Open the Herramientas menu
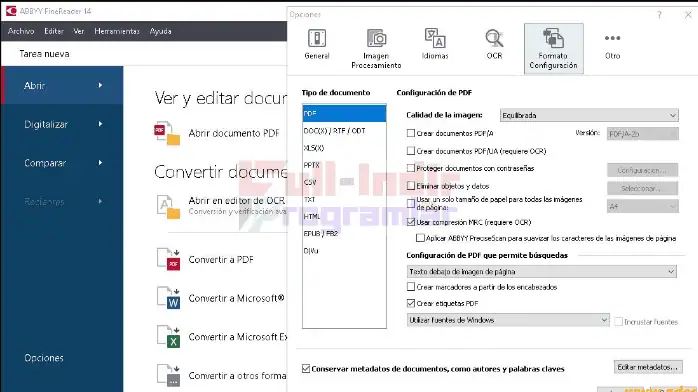Screen dimensions: 698x392 [117, 31]
